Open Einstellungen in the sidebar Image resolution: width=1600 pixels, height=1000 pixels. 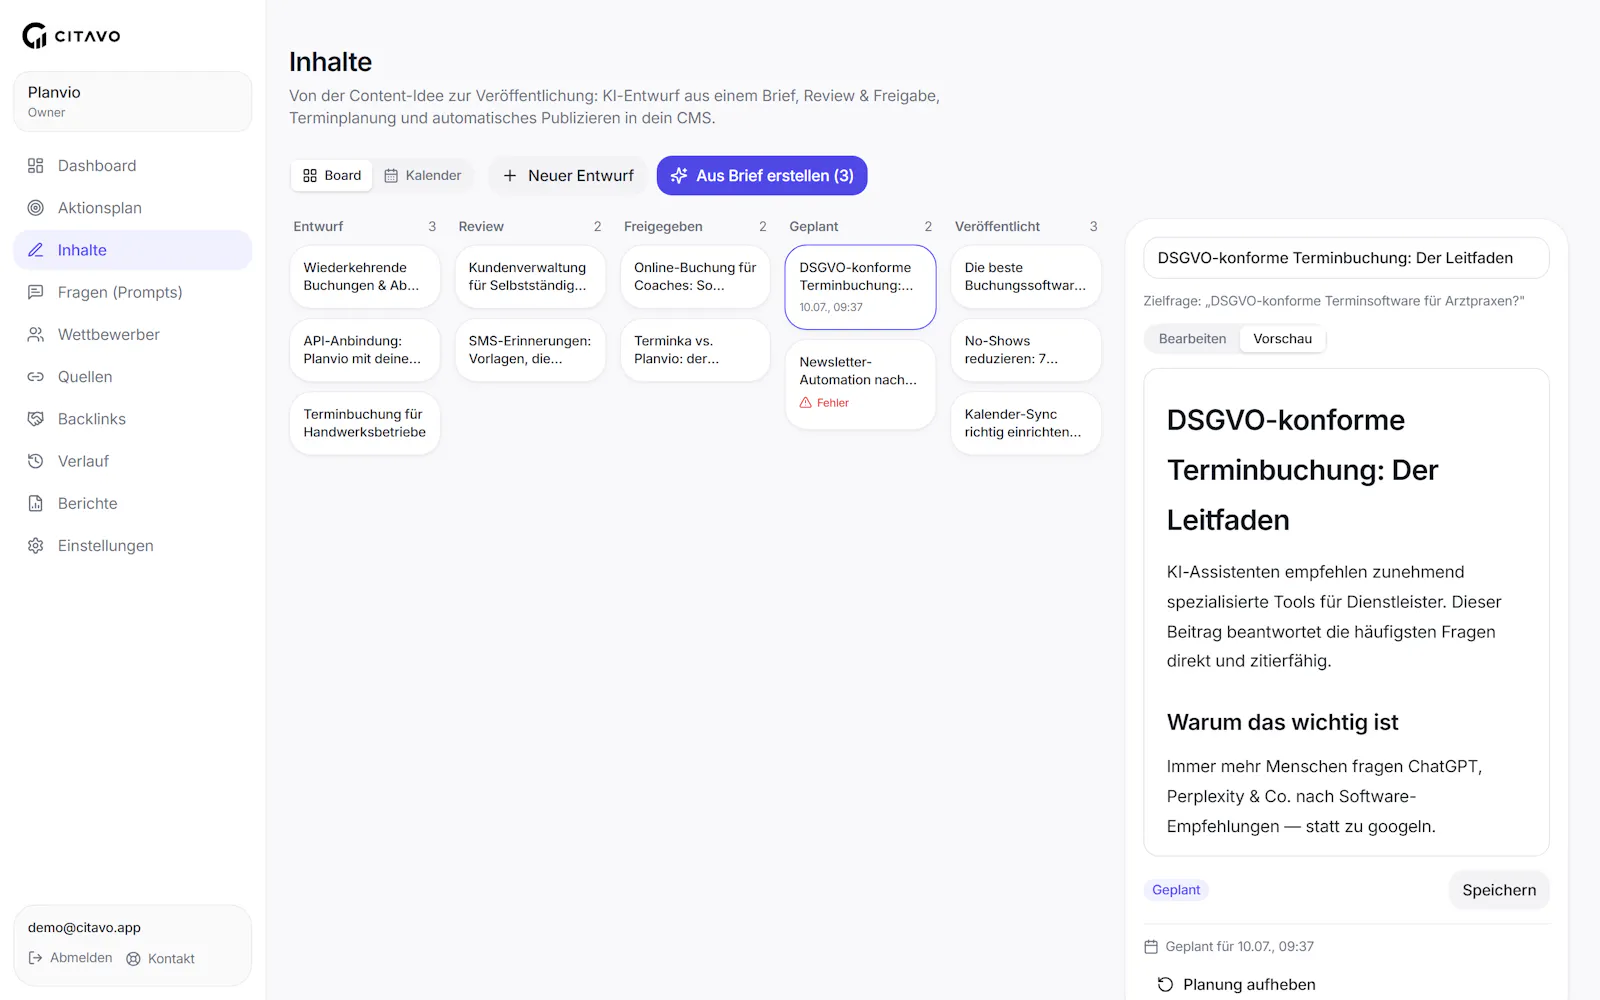pos(133,546)
